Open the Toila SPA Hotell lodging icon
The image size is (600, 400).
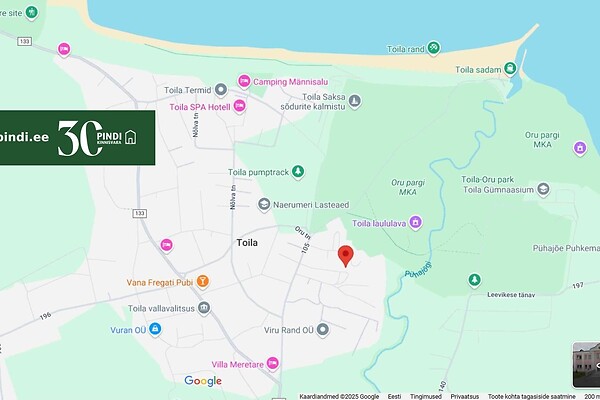coord(240,106)
